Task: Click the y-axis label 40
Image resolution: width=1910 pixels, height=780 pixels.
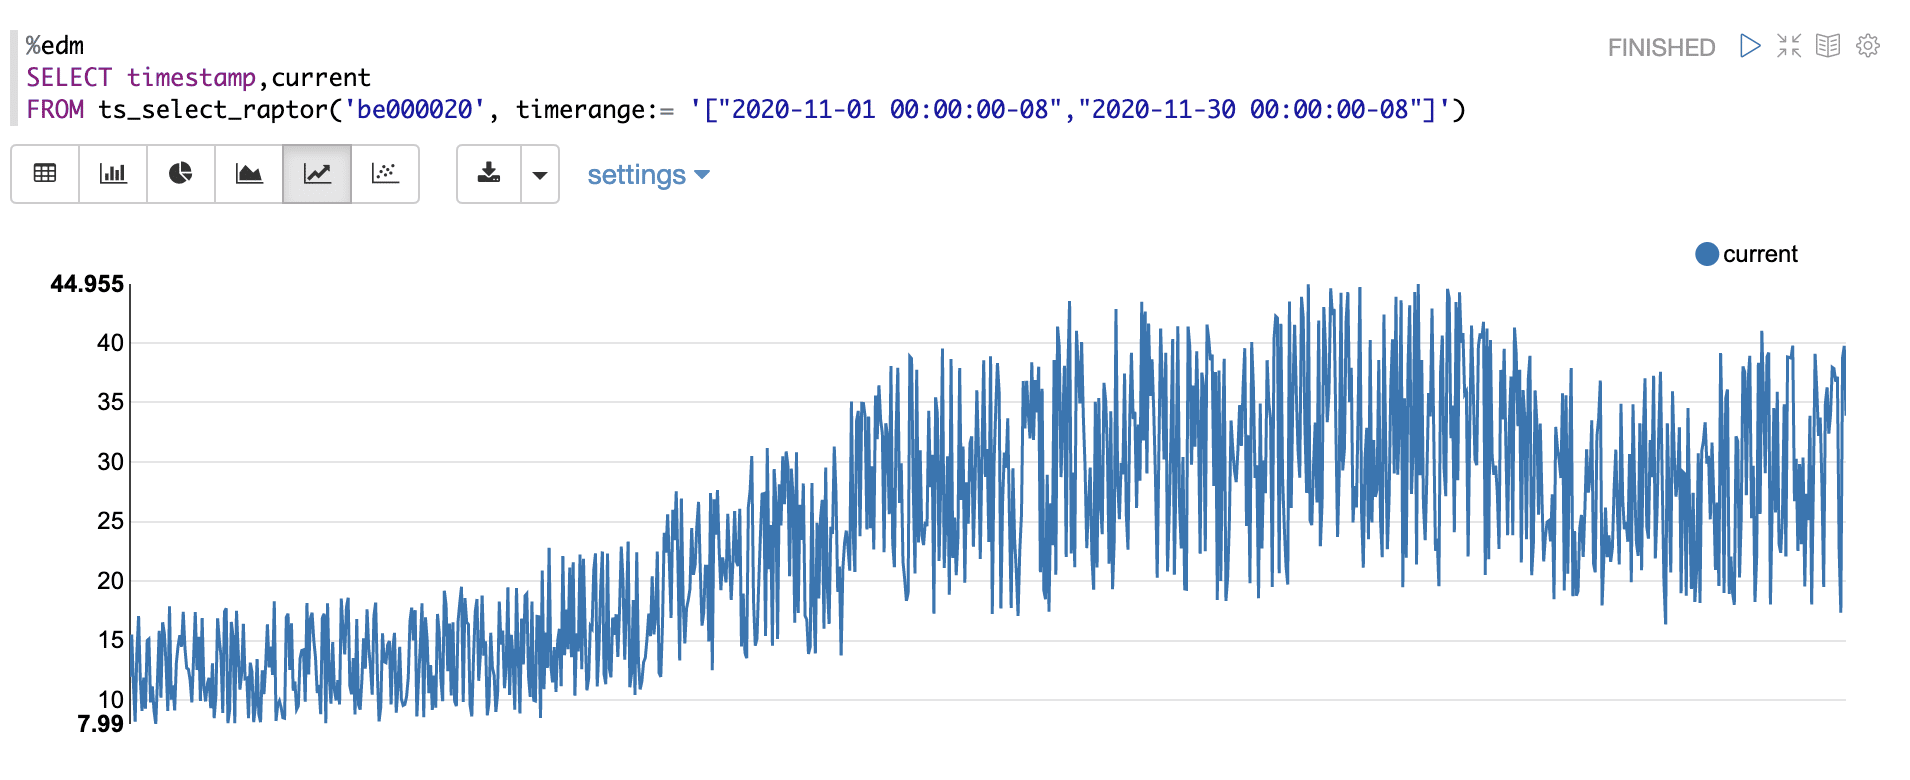Action: point(110,343)
